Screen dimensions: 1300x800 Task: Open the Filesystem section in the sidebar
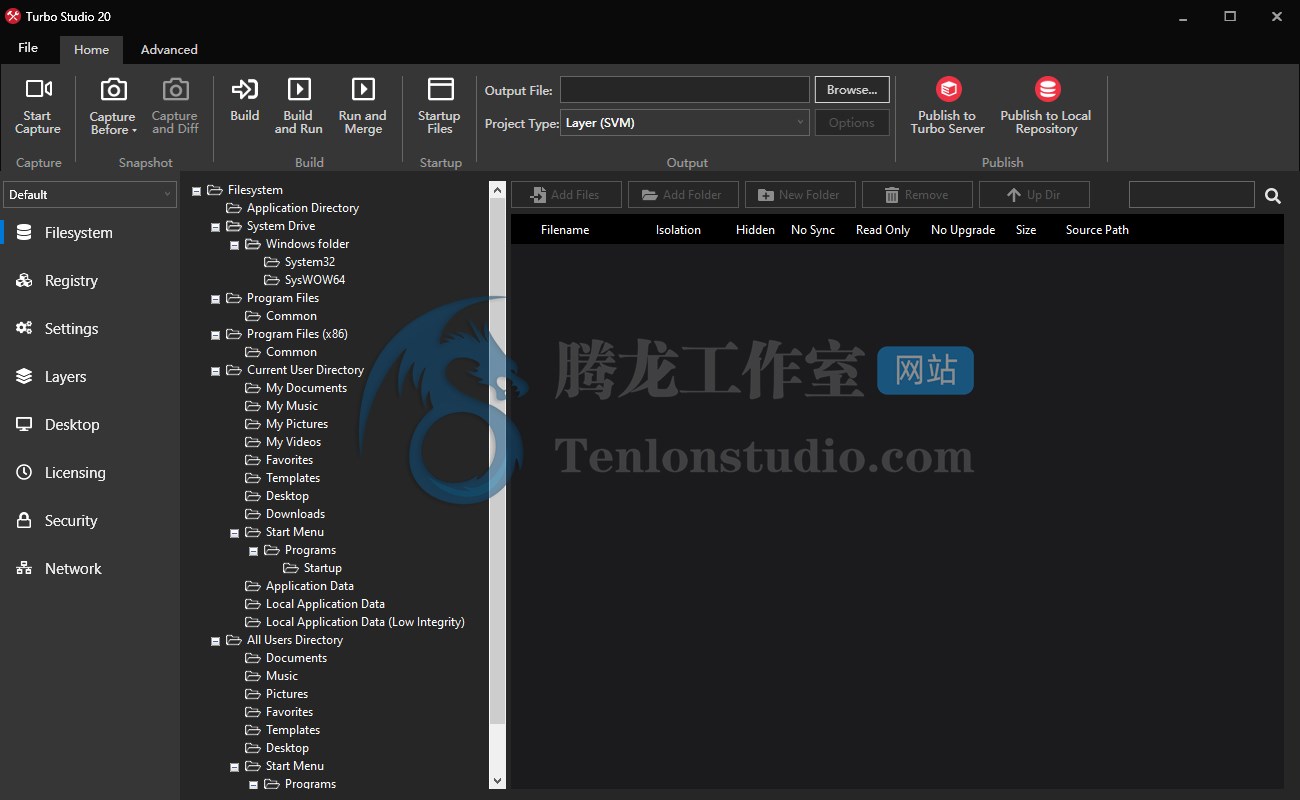point(90,233)
